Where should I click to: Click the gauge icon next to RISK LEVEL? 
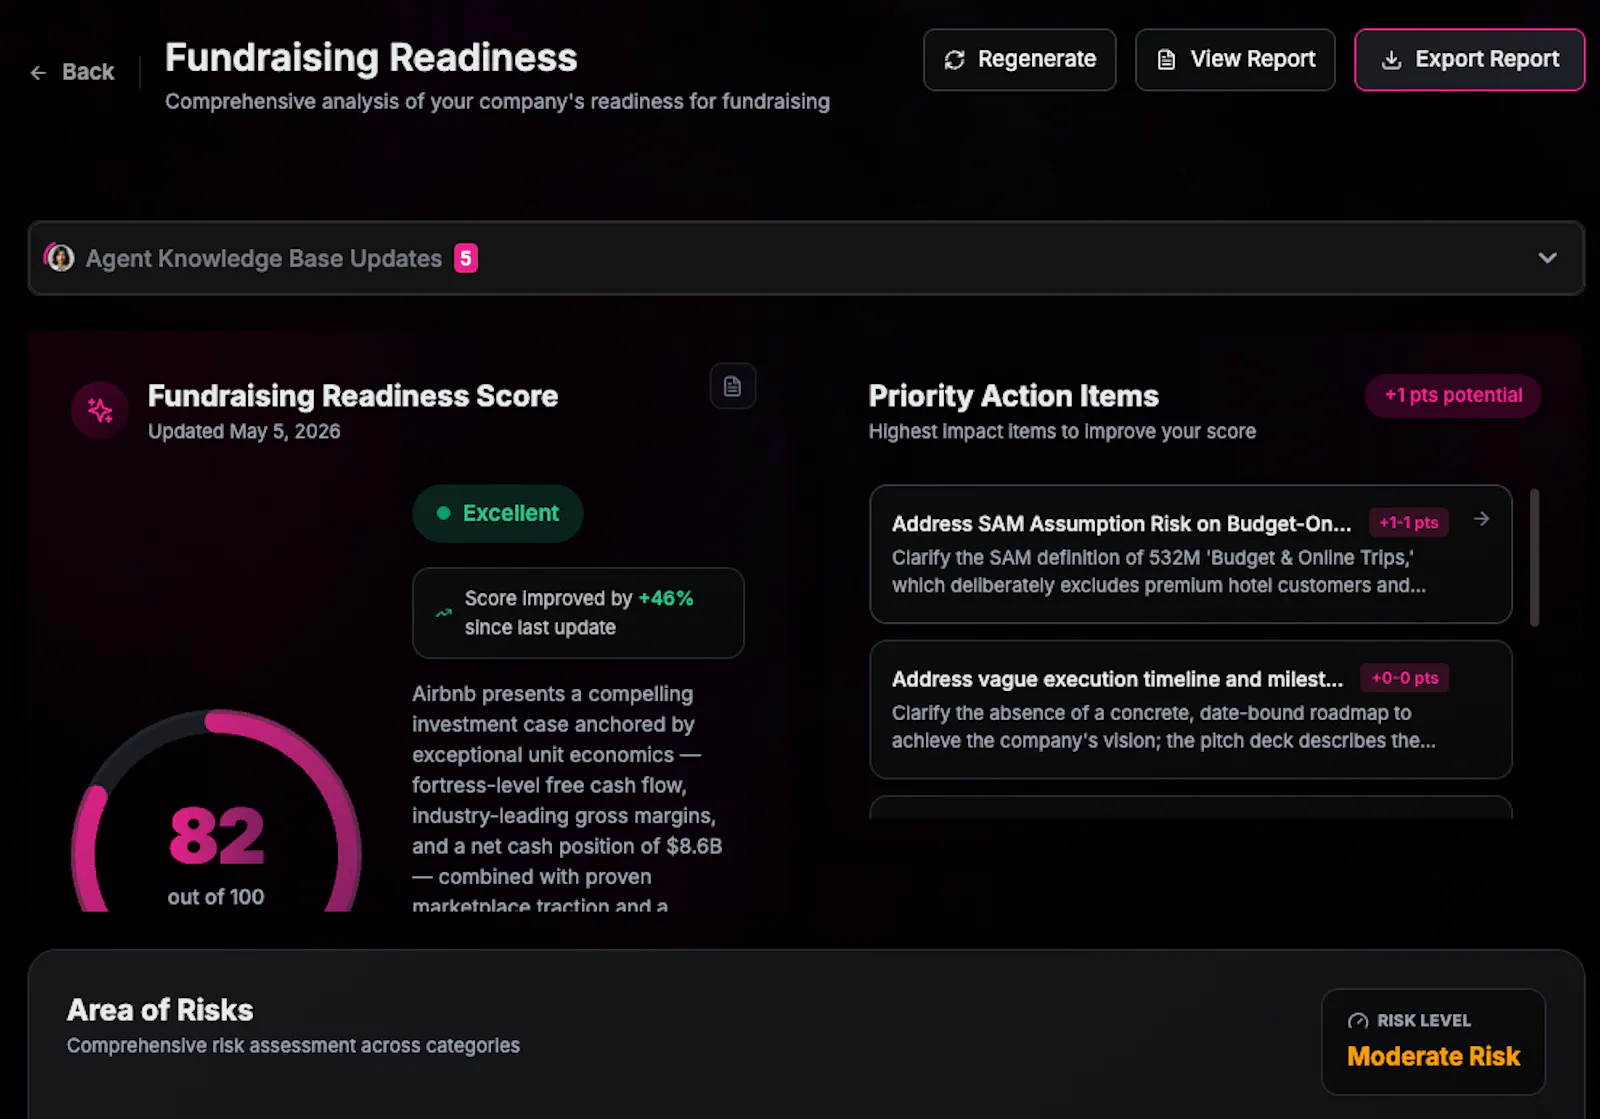(1358, 1021)
